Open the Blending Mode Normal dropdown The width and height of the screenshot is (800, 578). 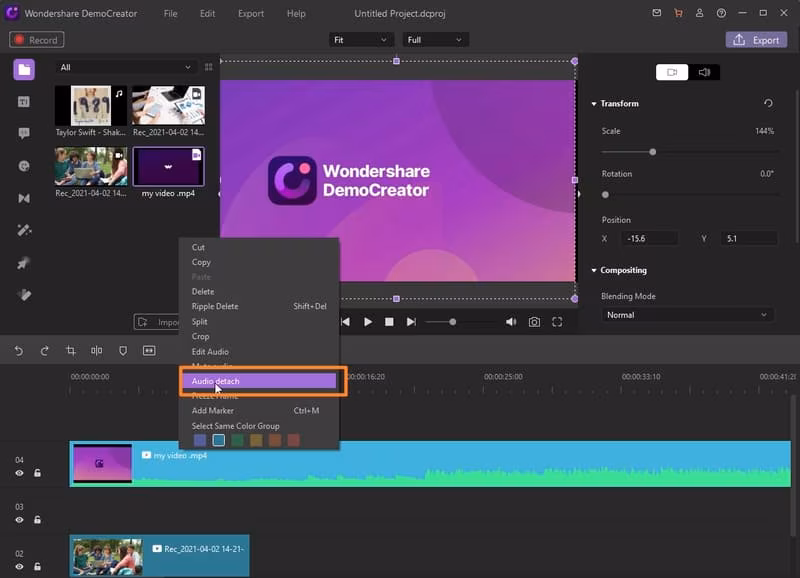687,315
